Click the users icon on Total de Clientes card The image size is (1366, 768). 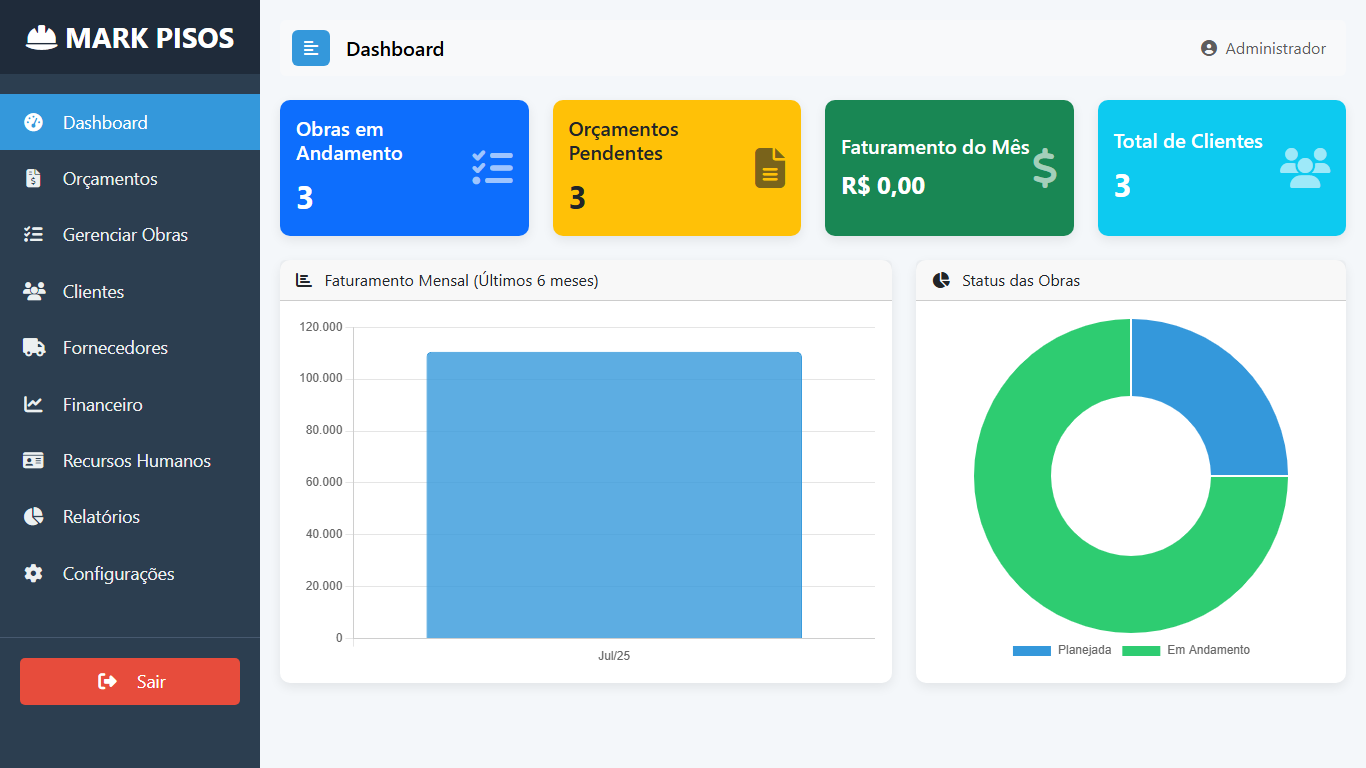(1305, 168)
